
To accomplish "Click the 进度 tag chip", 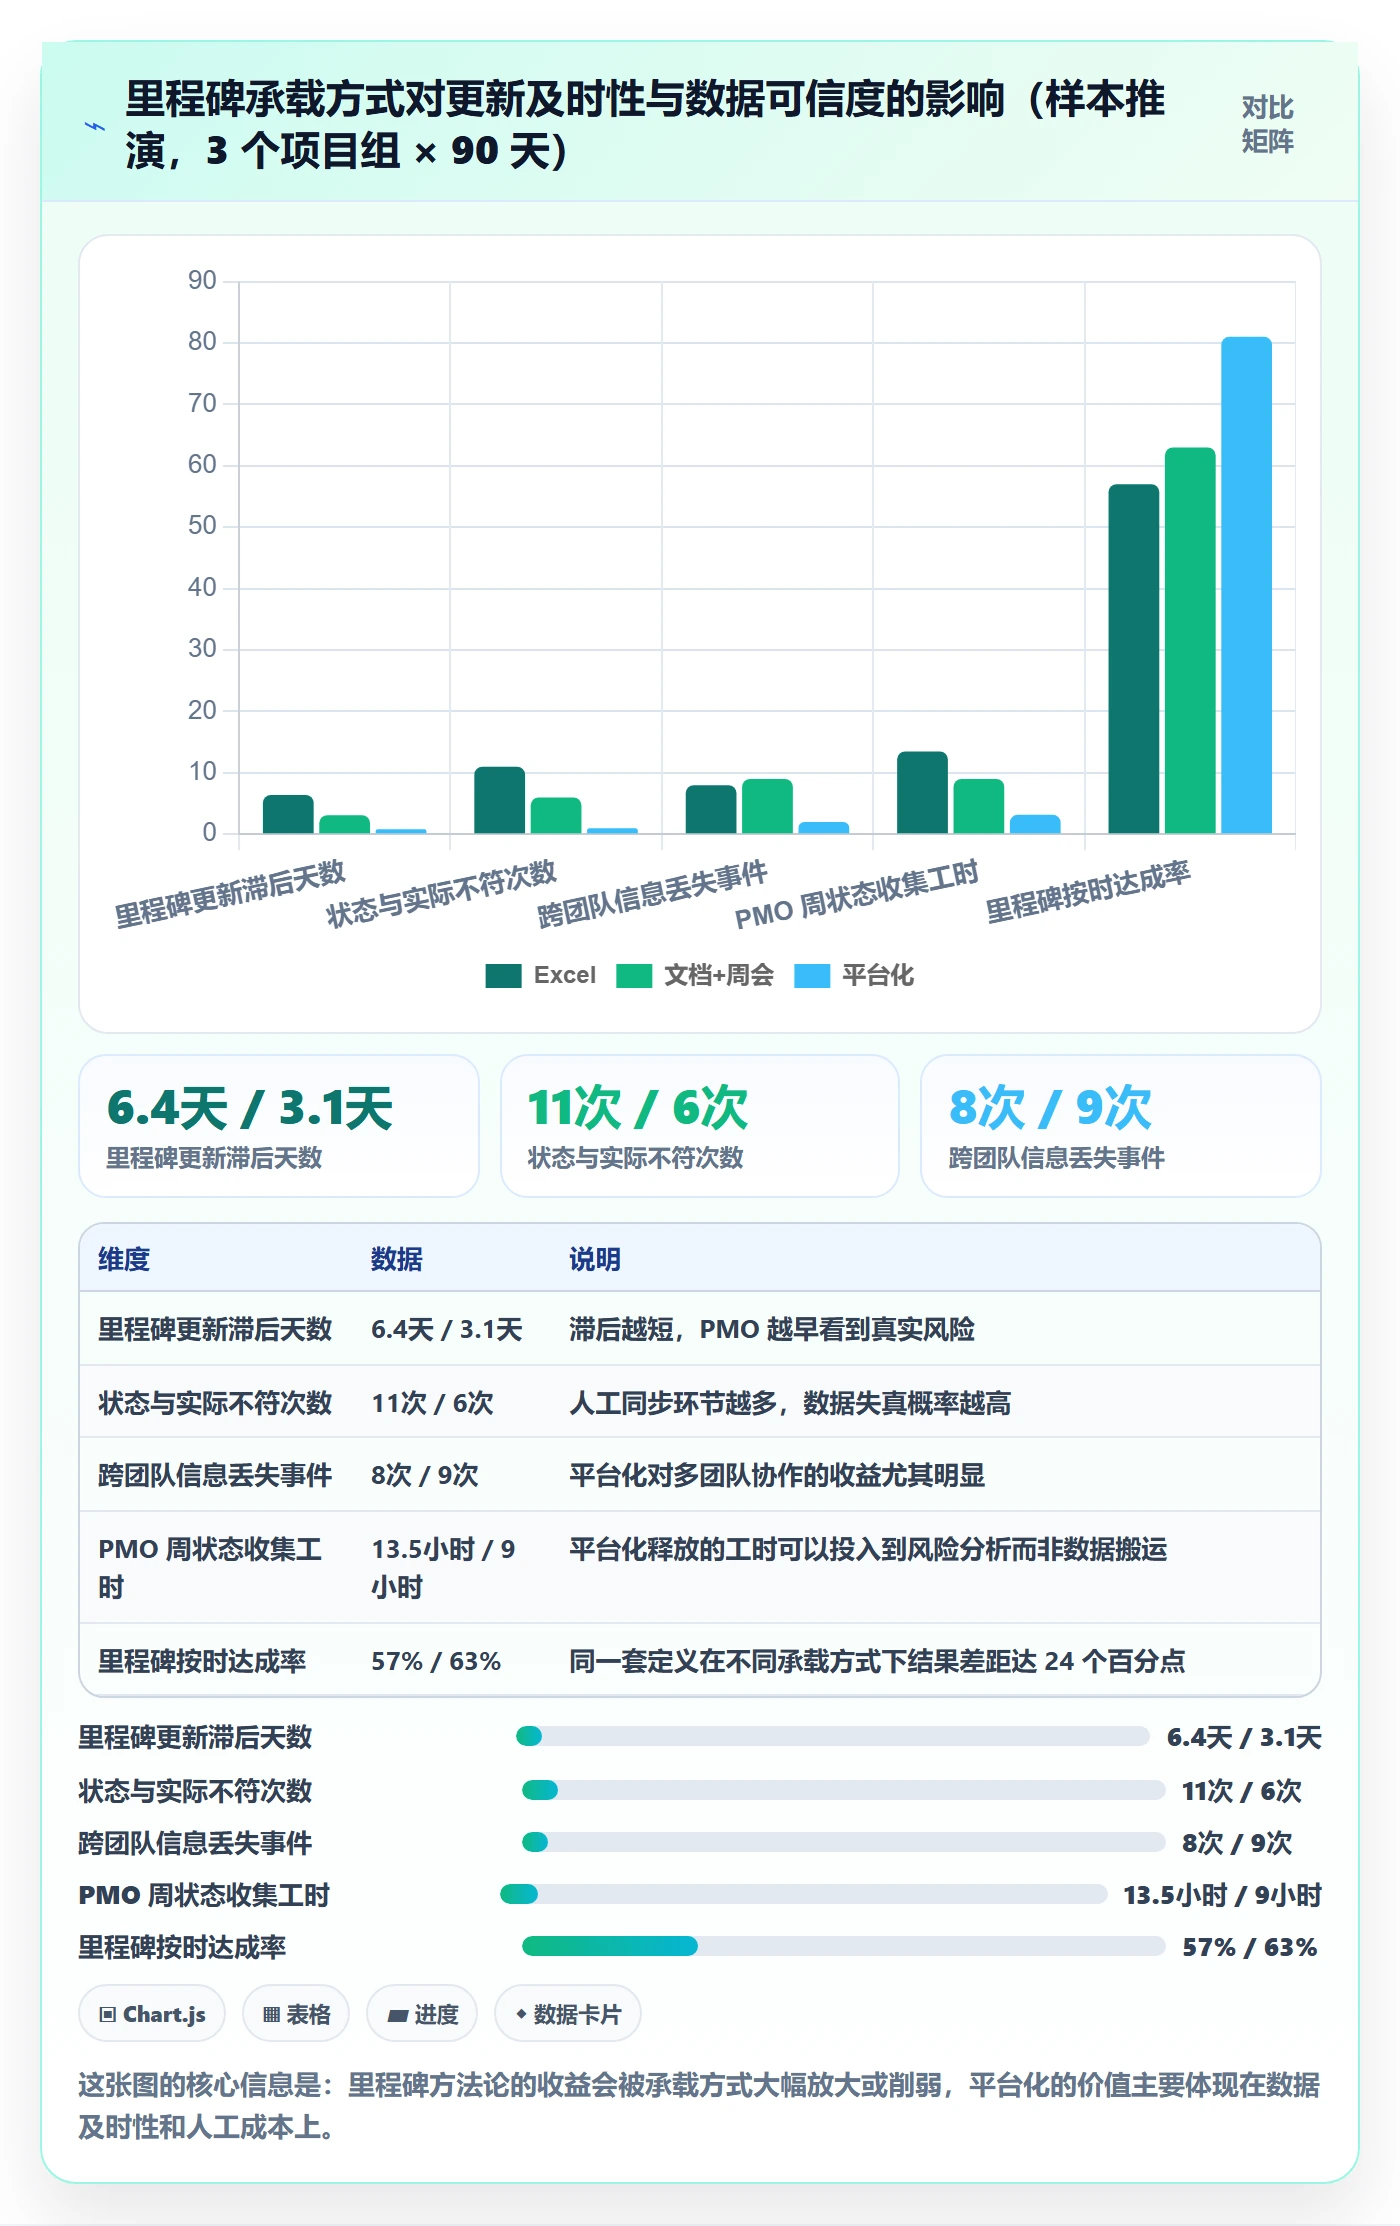I will click(422, 2014).
